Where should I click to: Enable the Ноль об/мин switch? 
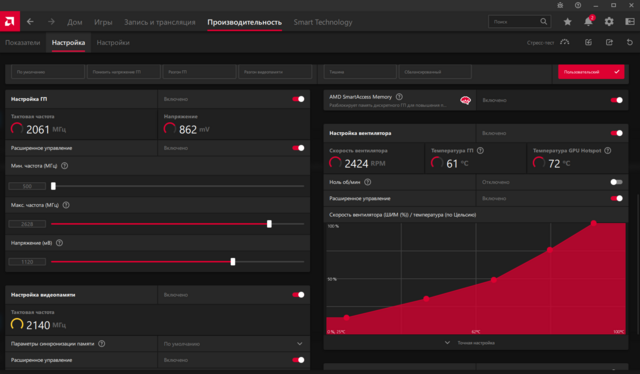tap(616, 182)
